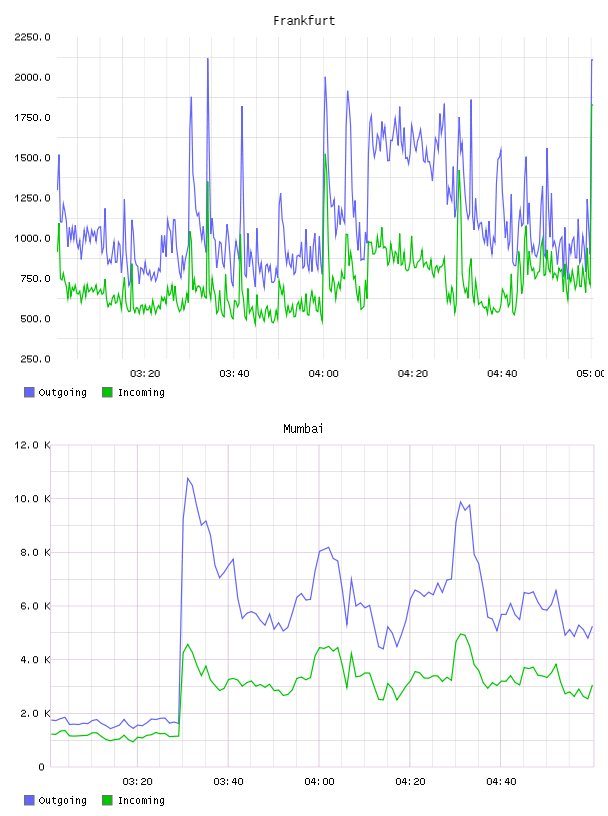Click the 6.0 K y-axis label on Mumbai chart
This screenshot has width=608, height=816.
(35, 606)
